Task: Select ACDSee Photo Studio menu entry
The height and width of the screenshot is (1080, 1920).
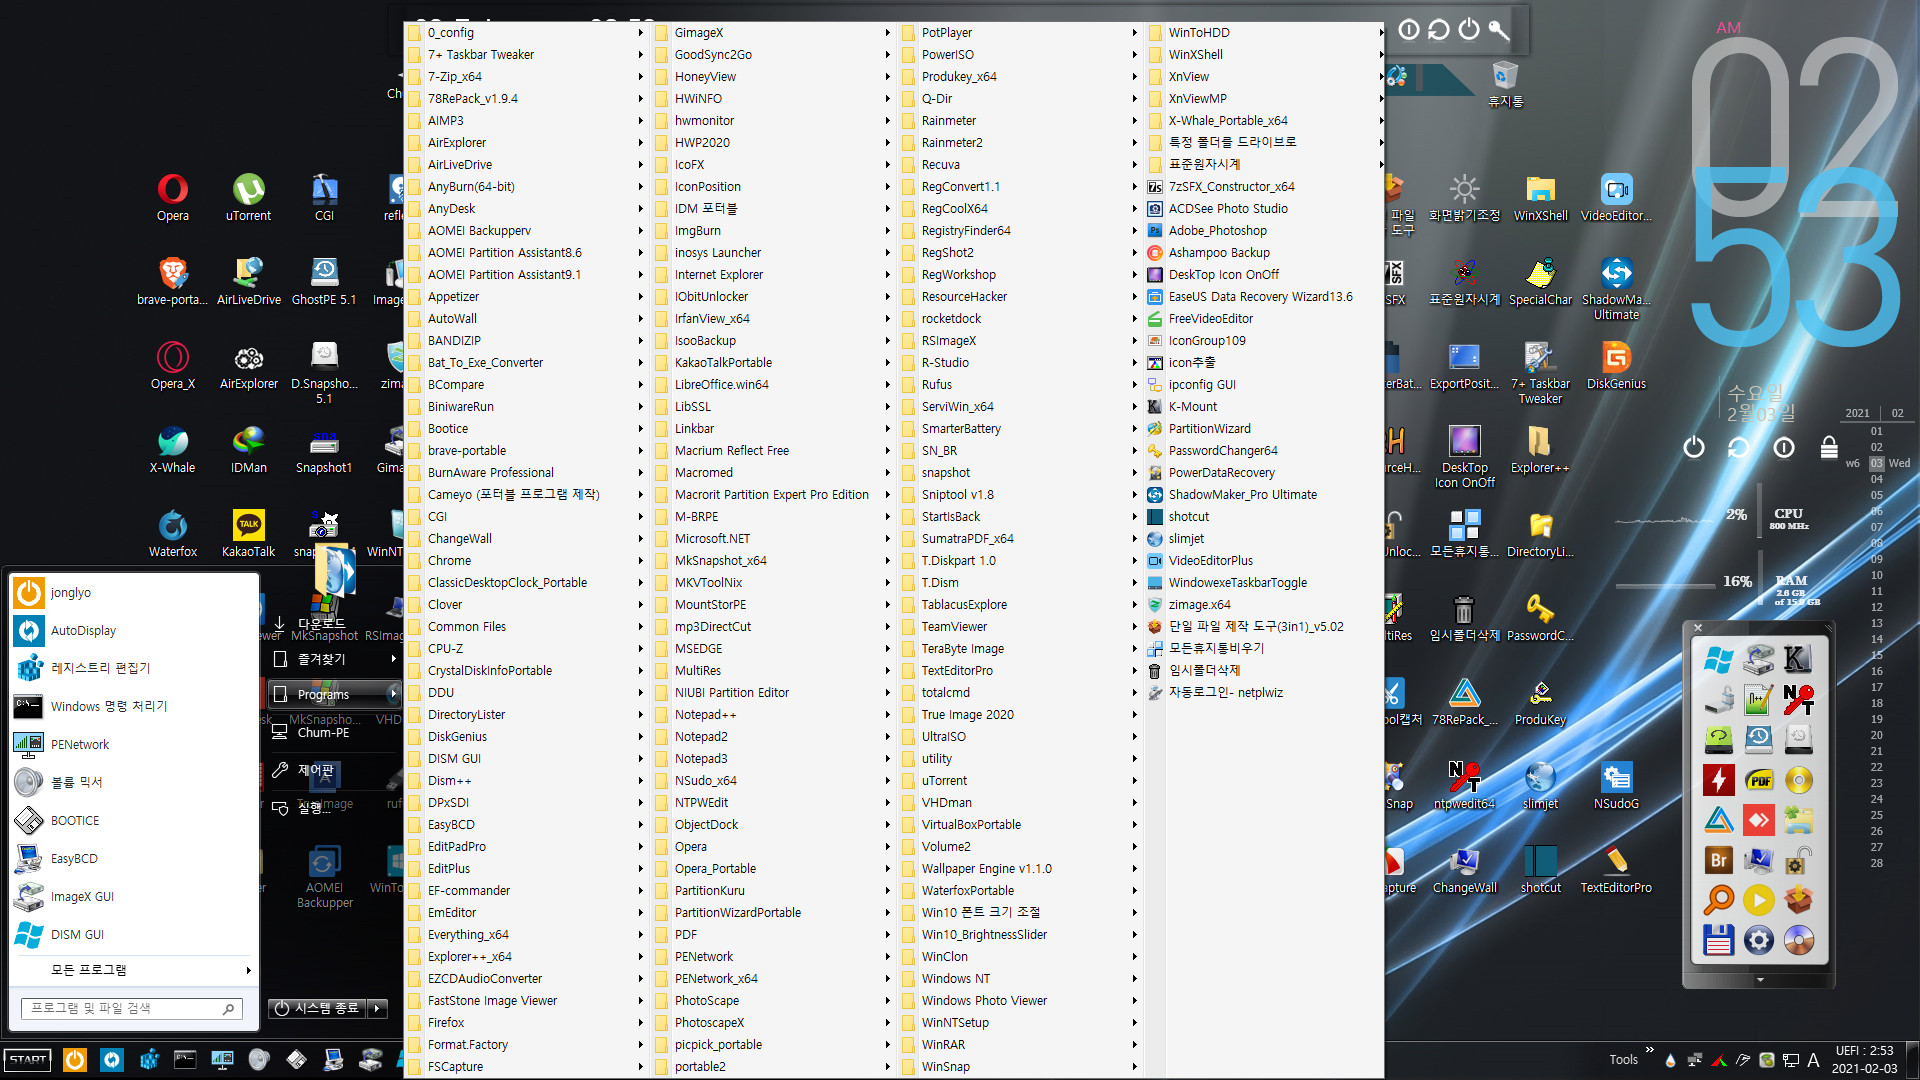Action: coord(1265,208)
